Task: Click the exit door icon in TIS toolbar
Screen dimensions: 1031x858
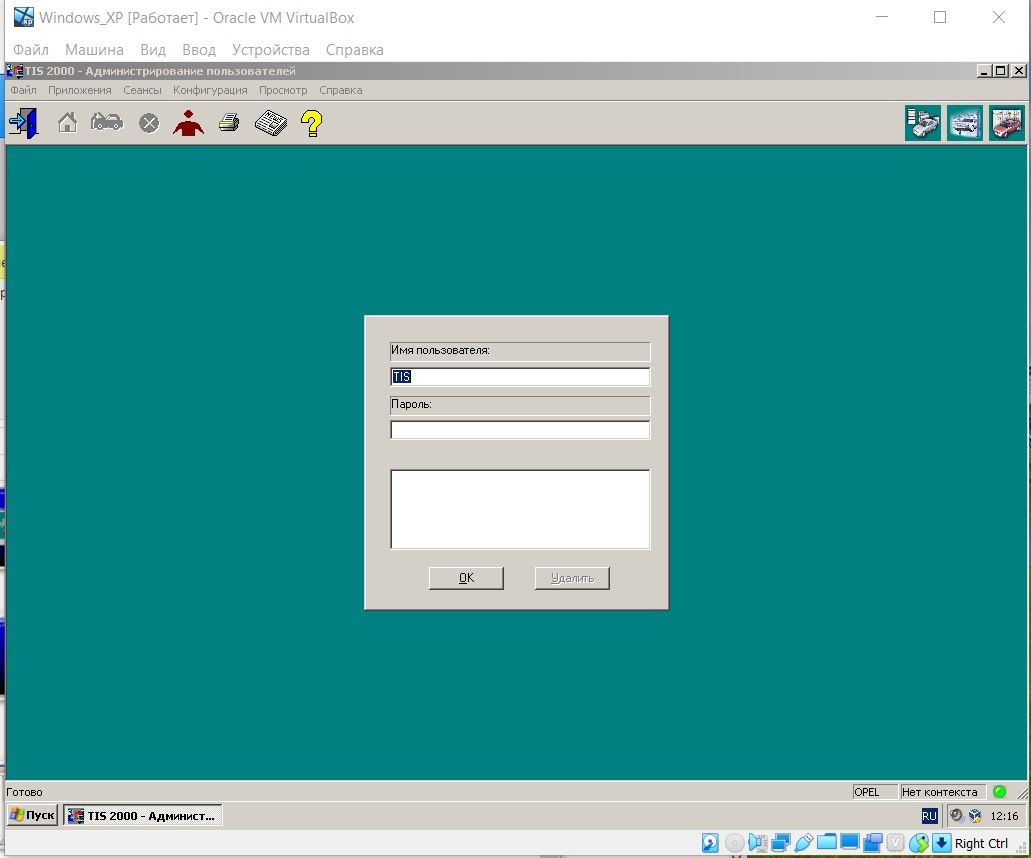Action: pos(24,123)
